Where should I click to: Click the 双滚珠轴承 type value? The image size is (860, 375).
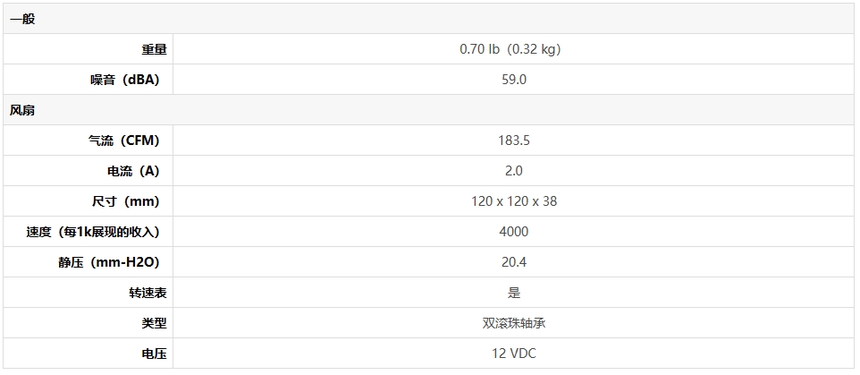click(x=514, y=323)
